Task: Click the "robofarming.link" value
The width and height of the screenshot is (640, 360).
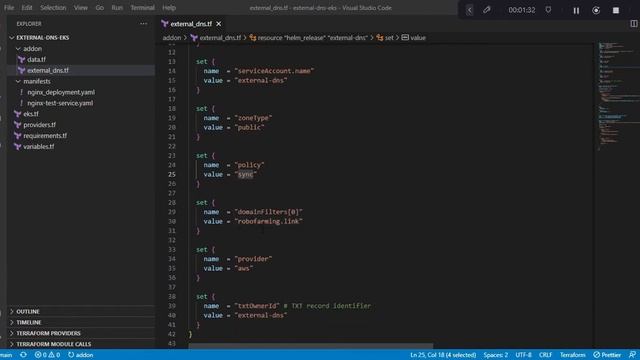Action: (269, 222)
